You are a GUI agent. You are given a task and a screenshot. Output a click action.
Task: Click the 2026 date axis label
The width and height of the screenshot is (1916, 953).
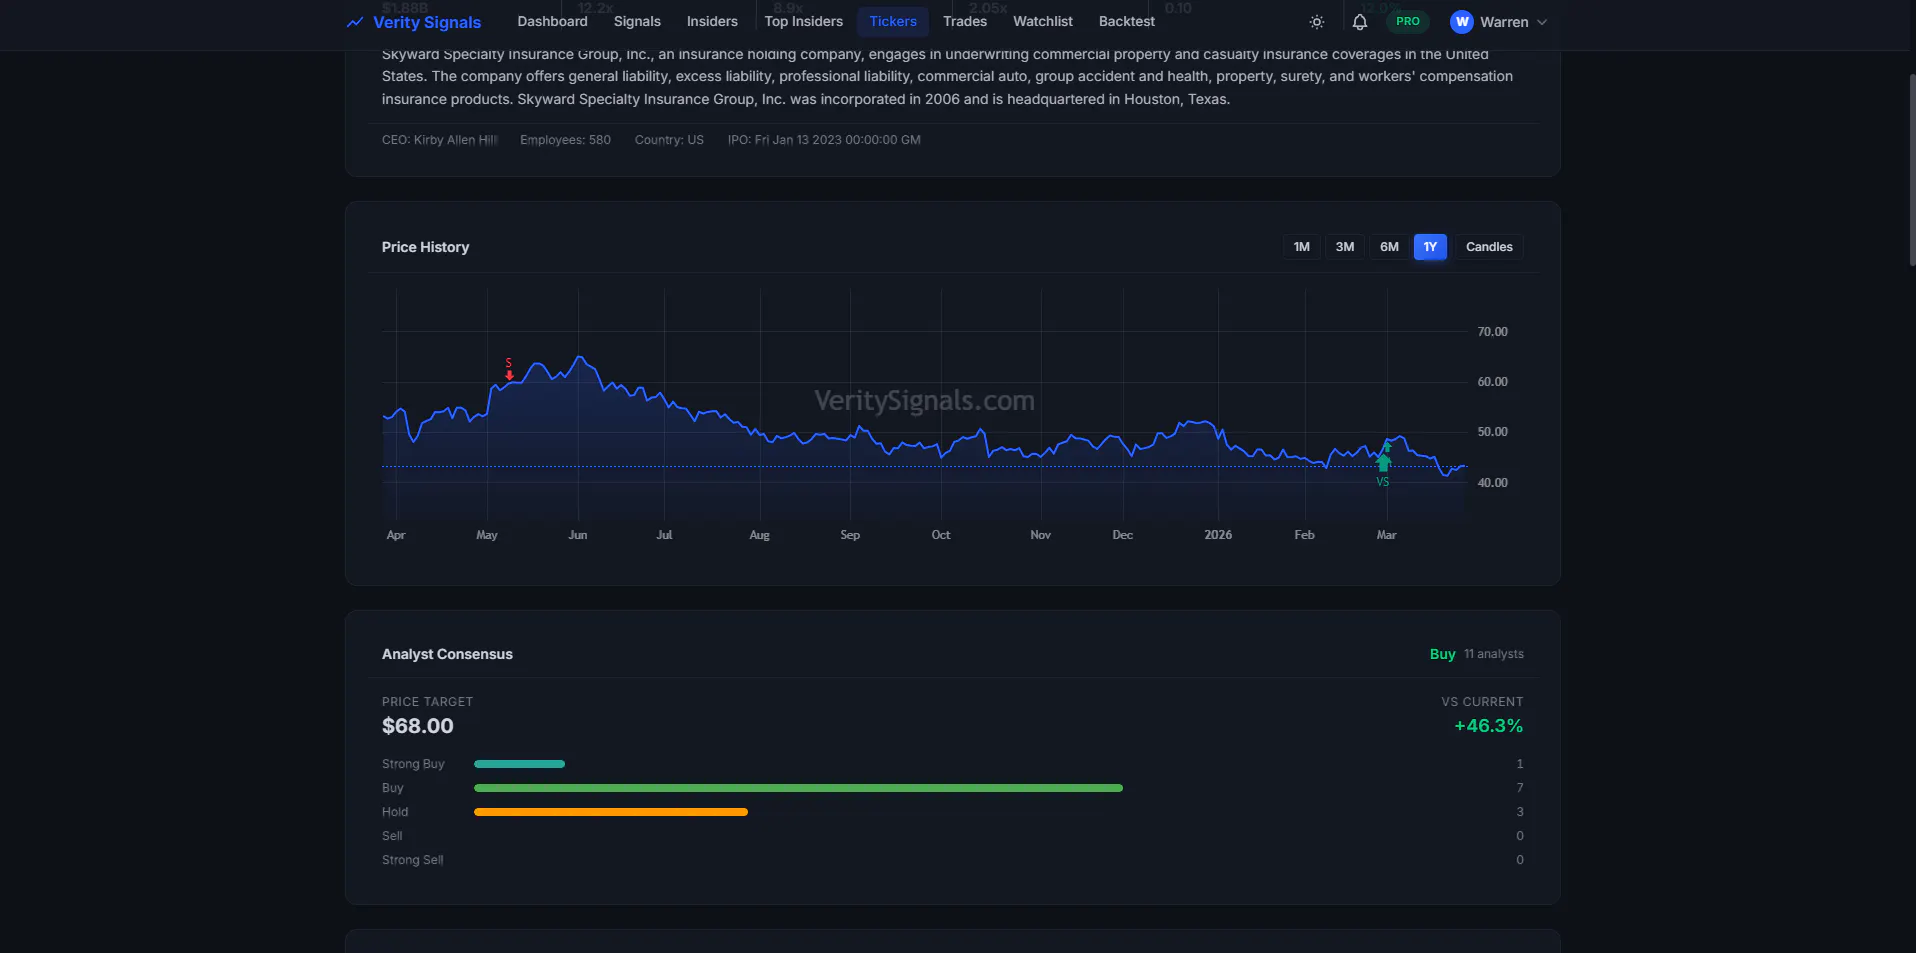(x=1218, y=535)
